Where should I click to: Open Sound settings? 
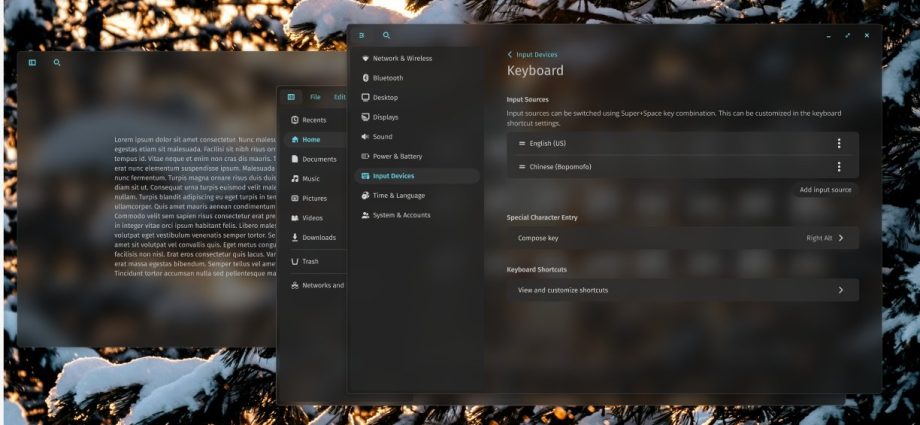click(x=417, y=137)
